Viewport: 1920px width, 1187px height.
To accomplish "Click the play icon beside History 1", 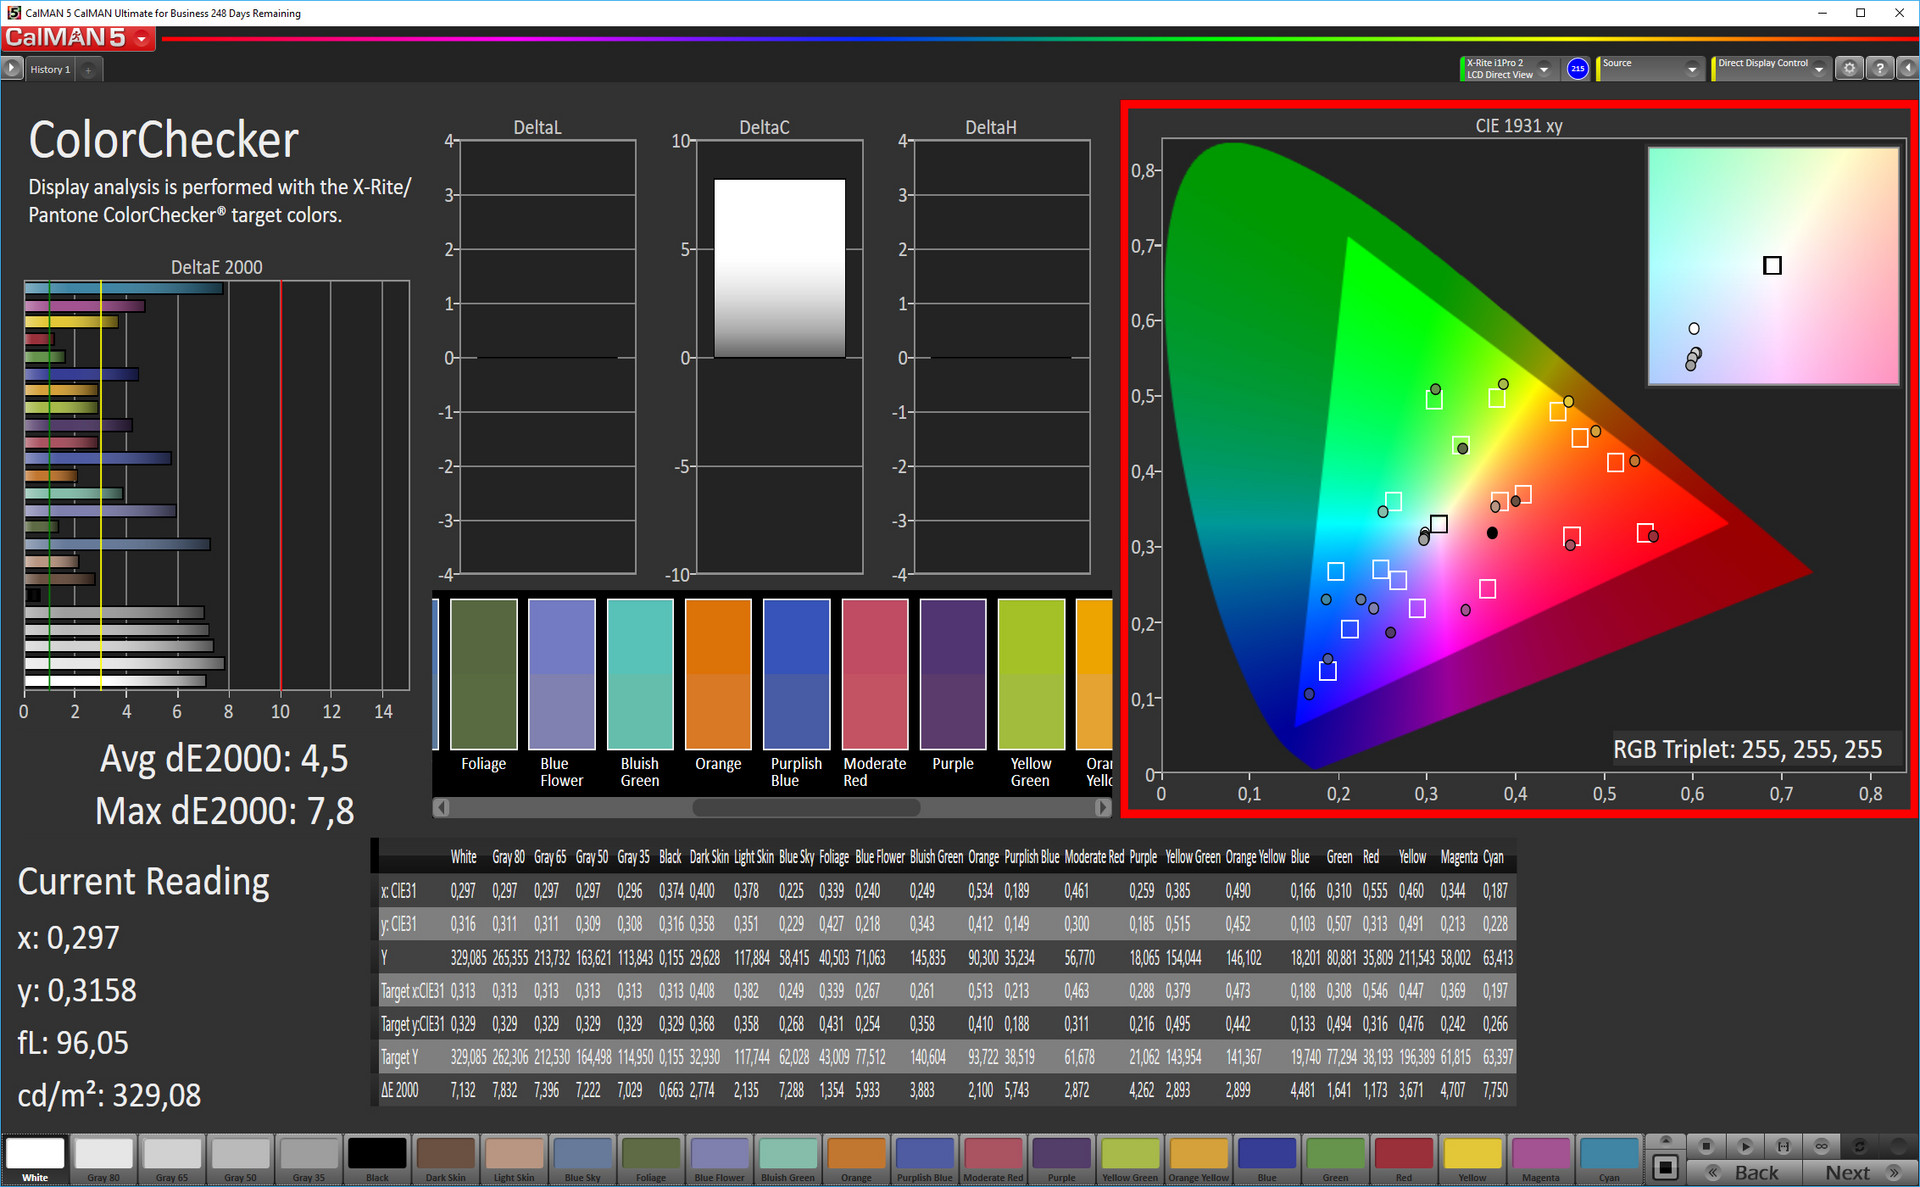I will [x=11, y=68].
